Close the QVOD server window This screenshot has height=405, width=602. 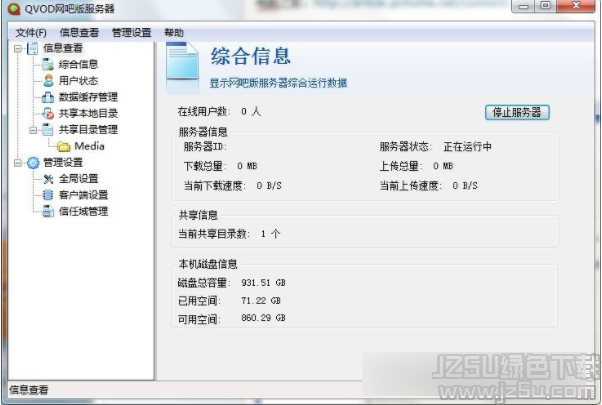point(576,7)
